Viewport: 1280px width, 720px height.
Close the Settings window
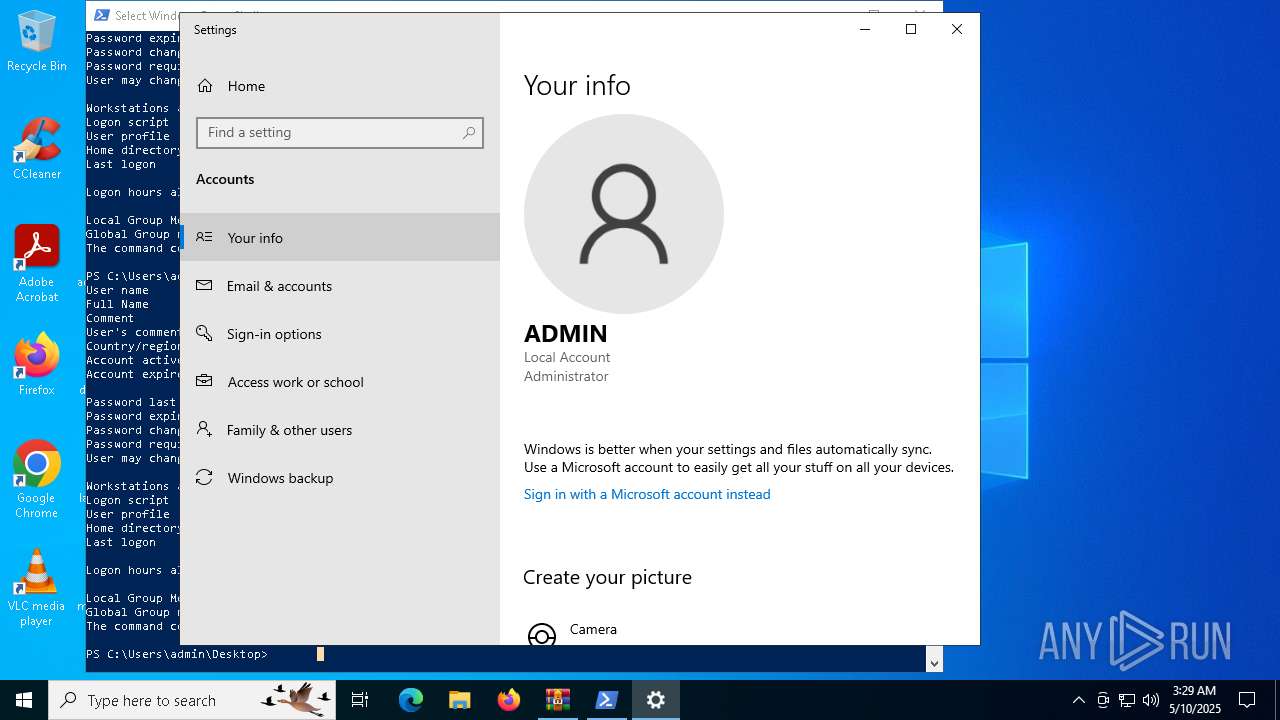coord(957,29)
